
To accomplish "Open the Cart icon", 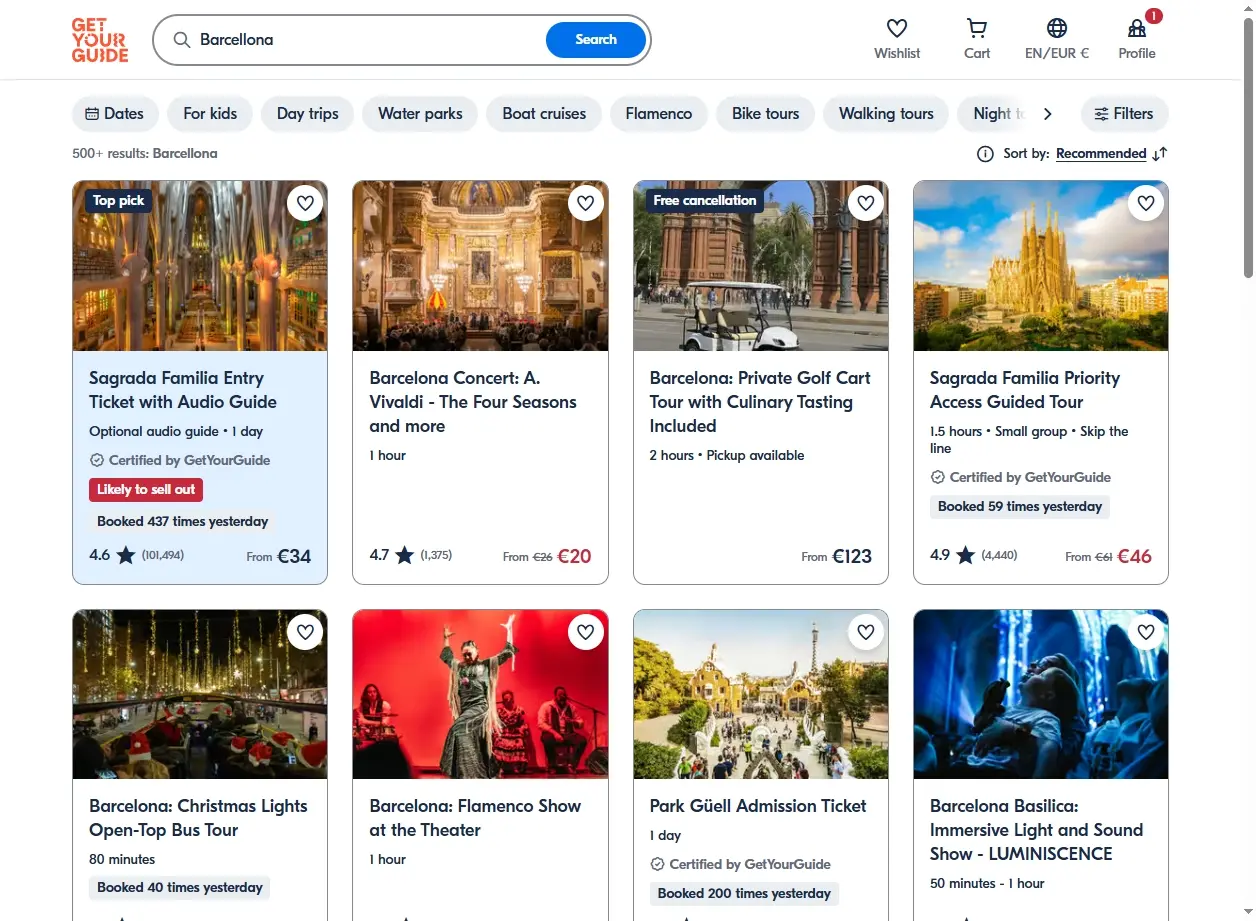I will [977, 28].
